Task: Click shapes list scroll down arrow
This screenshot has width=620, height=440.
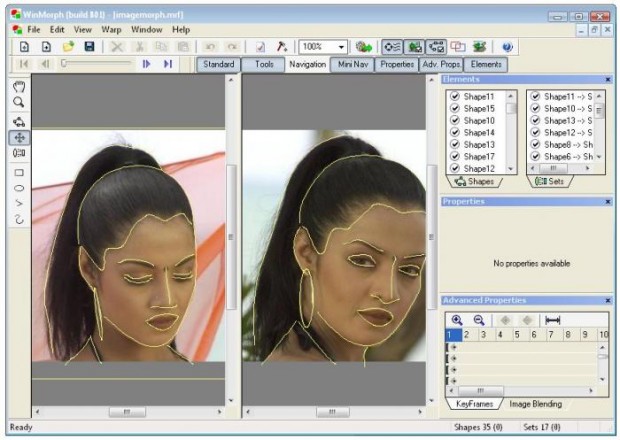Action: pos(511,169)
